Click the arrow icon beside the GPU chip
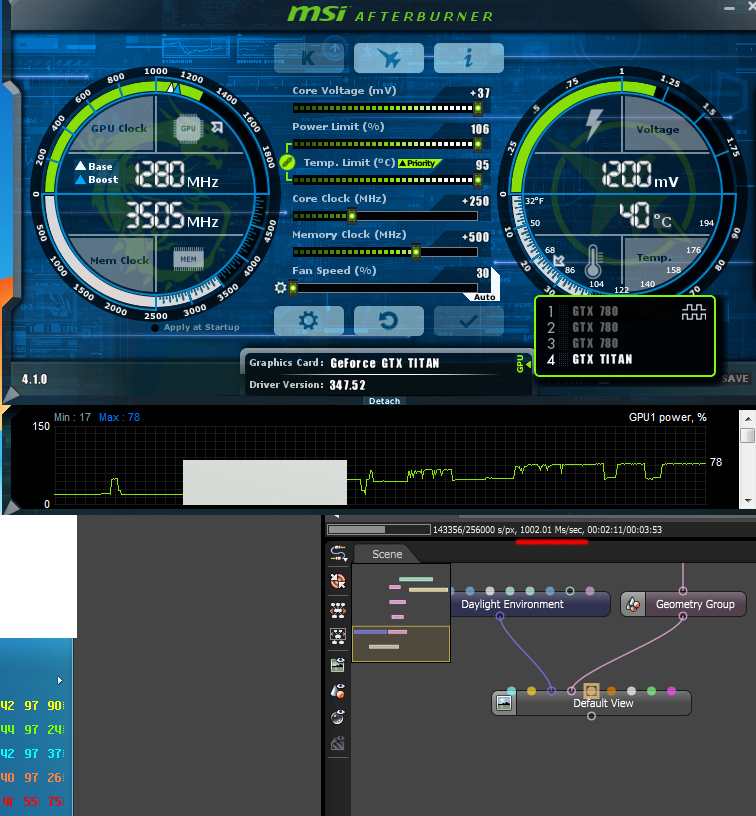 pos(217,127)
